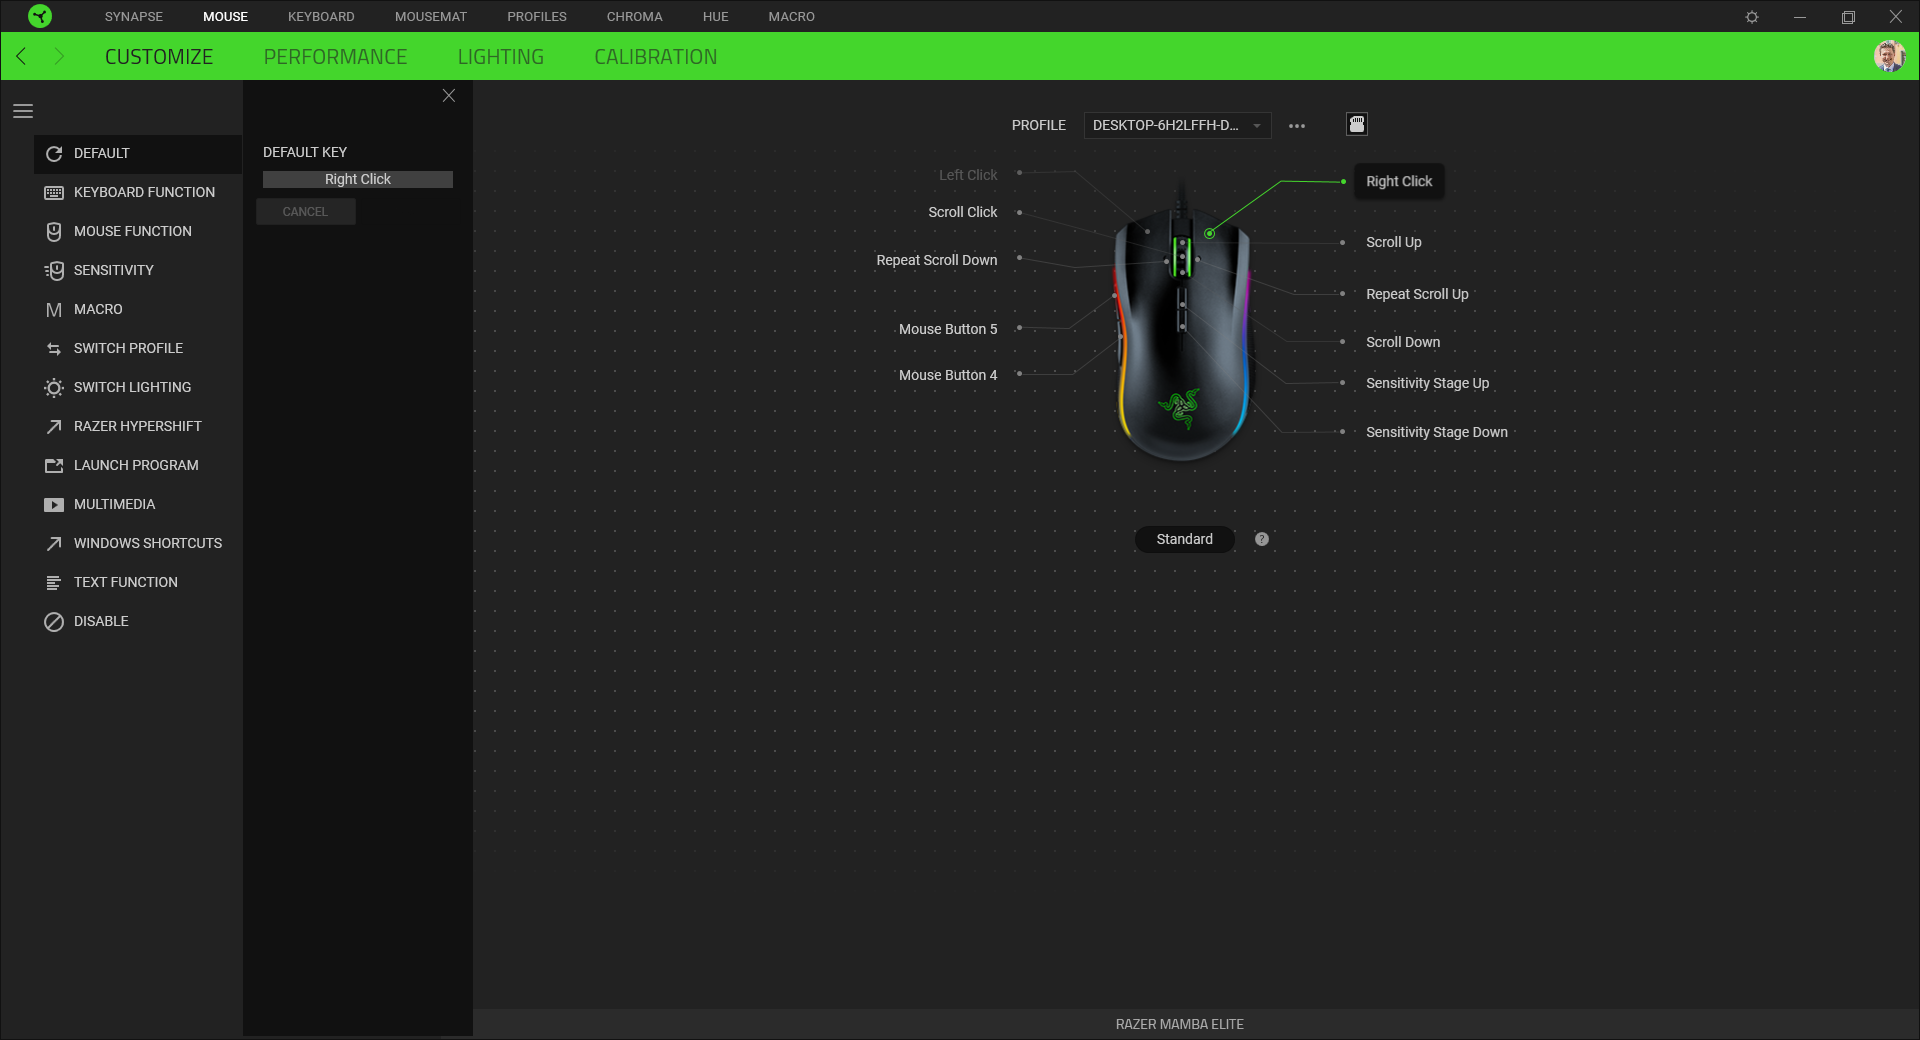
Task: Select Launch Program icon
Action: tap(54, 466)
